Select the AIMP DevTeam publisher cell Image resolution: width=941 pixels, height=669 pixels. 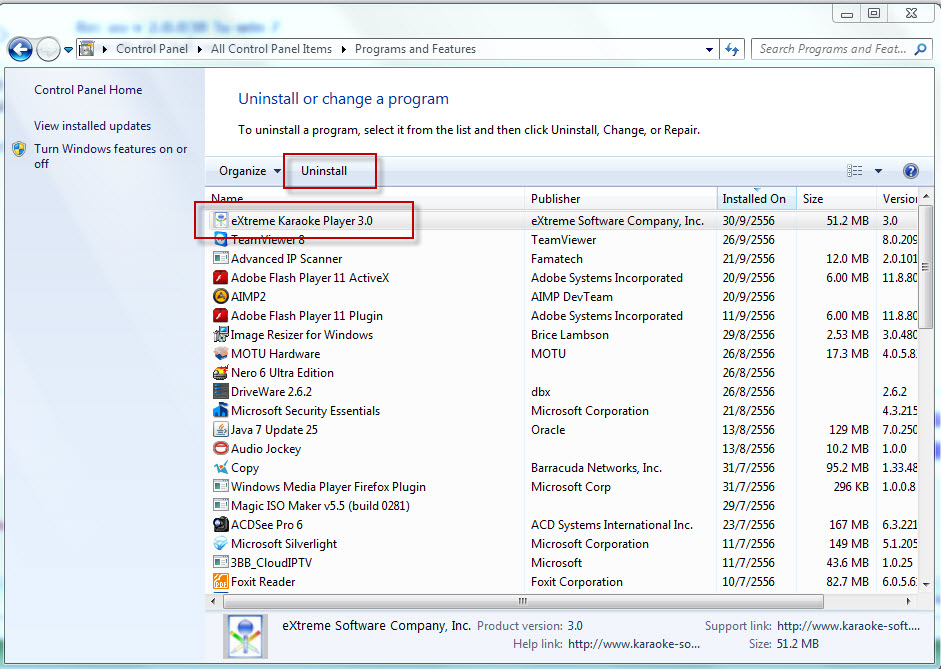pyautogui.click(x=572, y=297)
